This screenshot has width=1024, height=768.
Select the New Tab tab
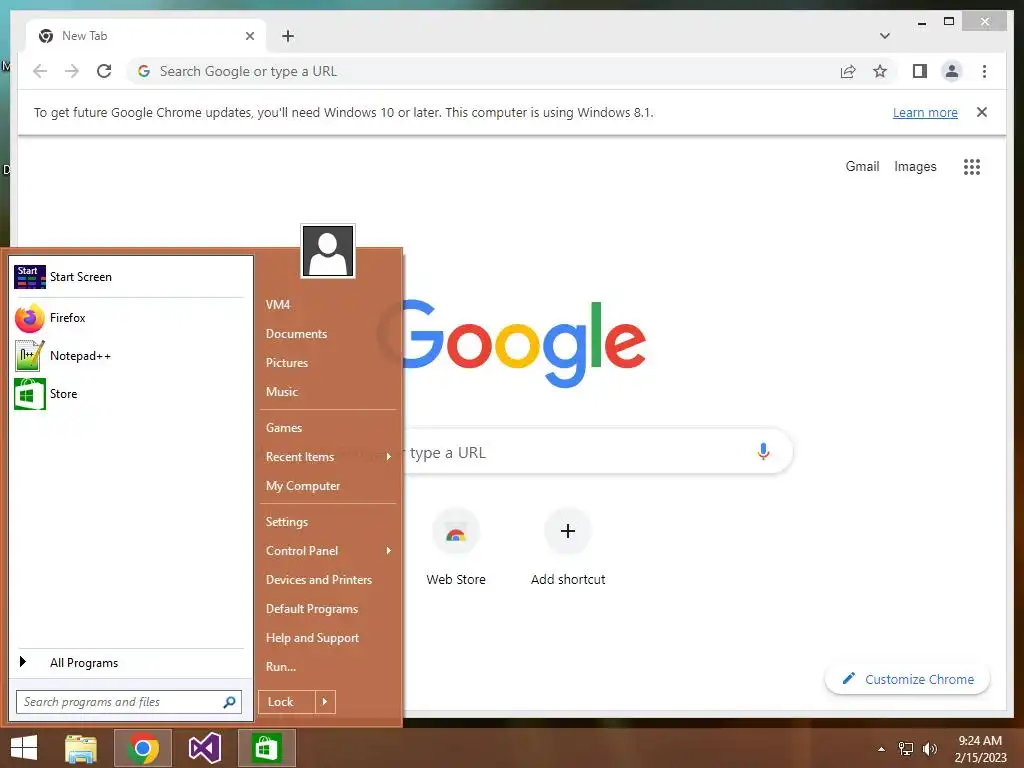[146, 36]
